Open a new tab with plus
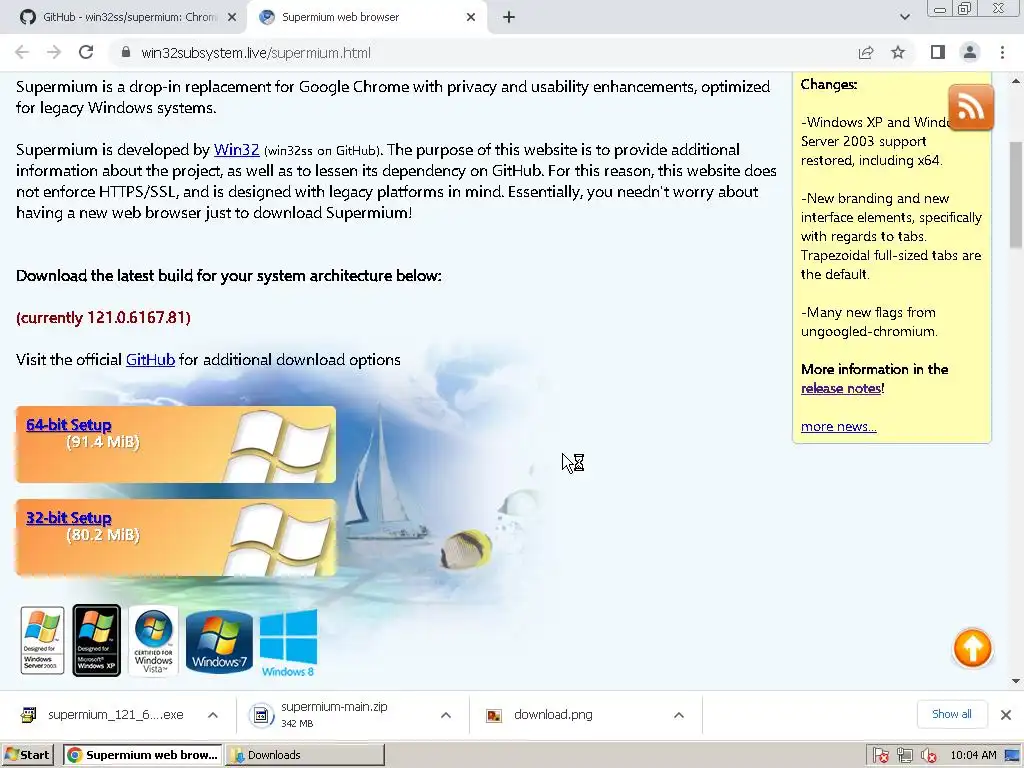This screenshot has width=1024, height=768. tap(509, 17)
